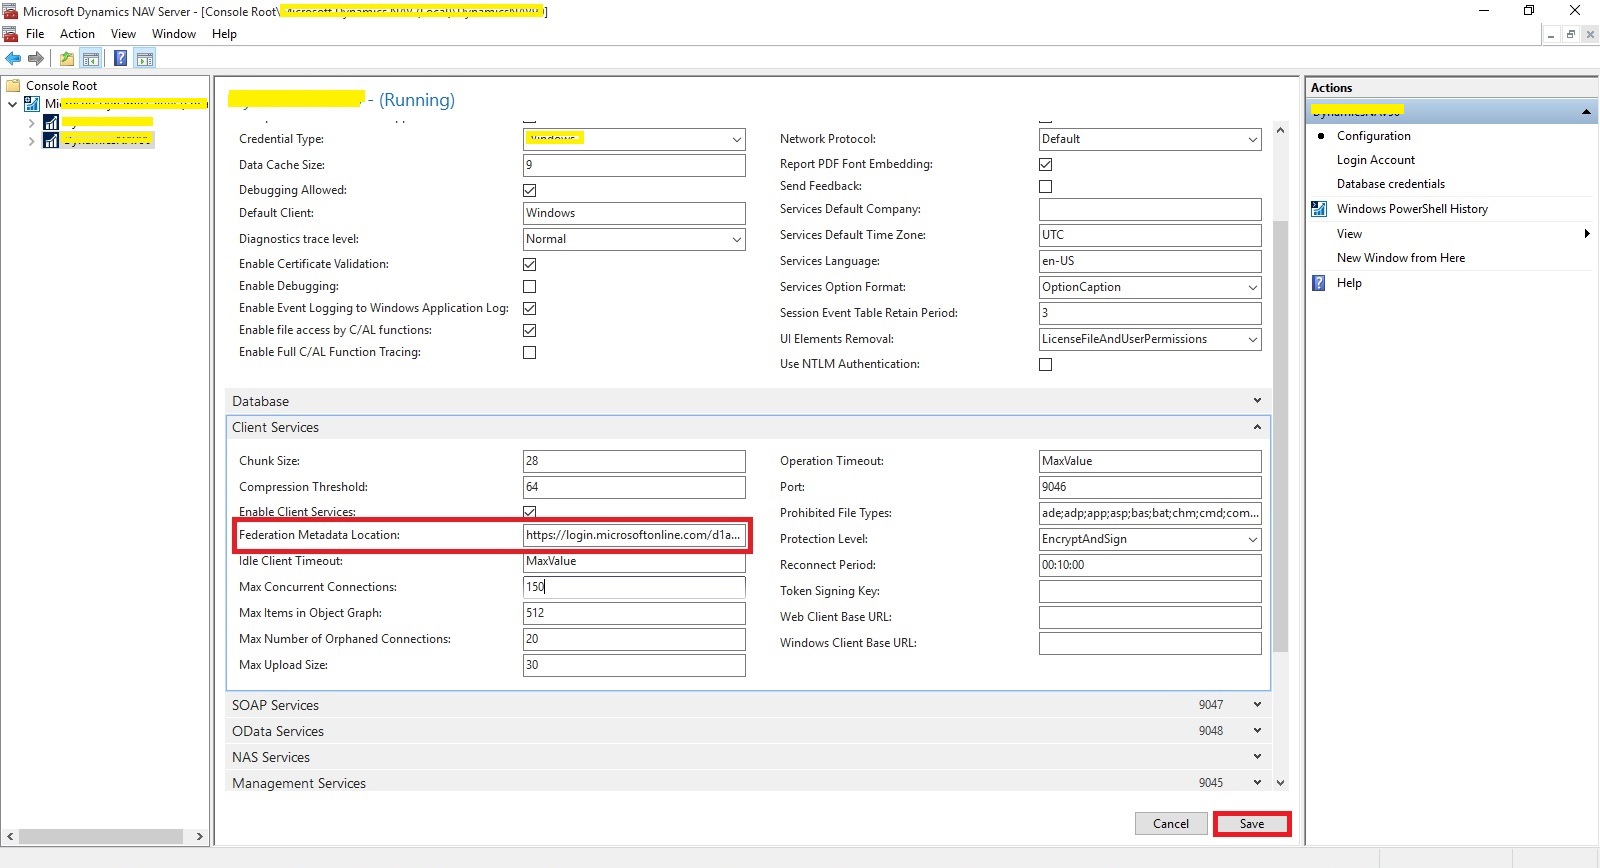Viewport: 1600px width, 868px height.
Task: Toggle Show/Hide Action Pane toolbar icon
Action: pos(145,58)
